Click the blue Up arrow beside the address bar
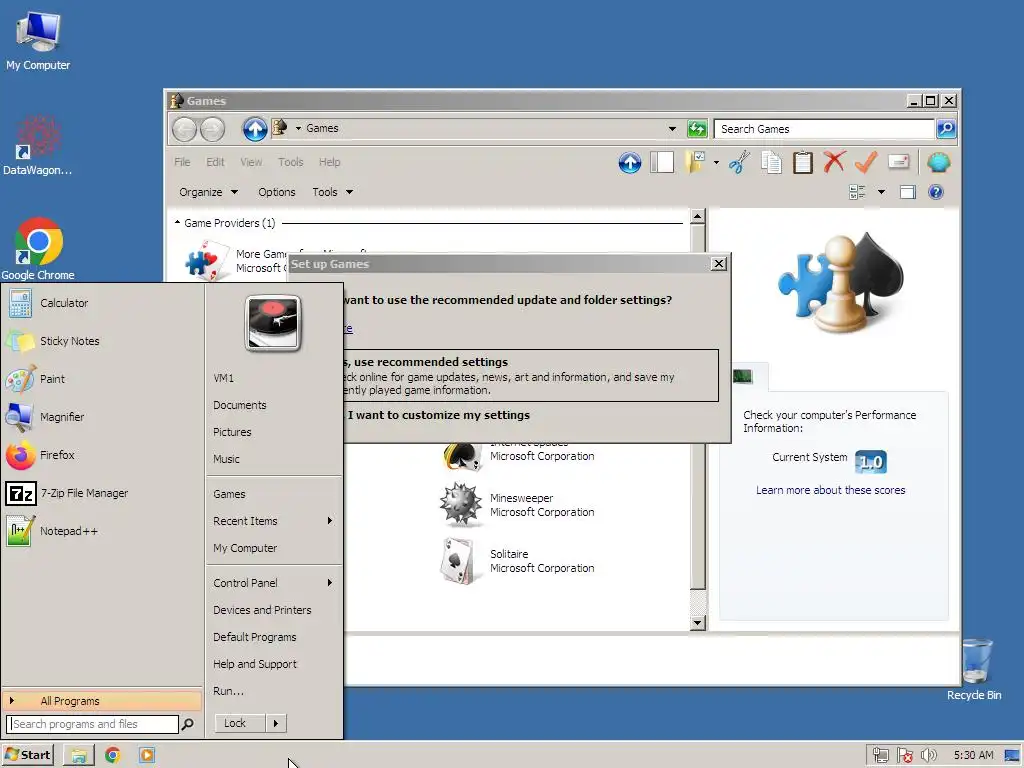Image resolution: width=1024 pixels, height=768 pixels. pos(255,129)
